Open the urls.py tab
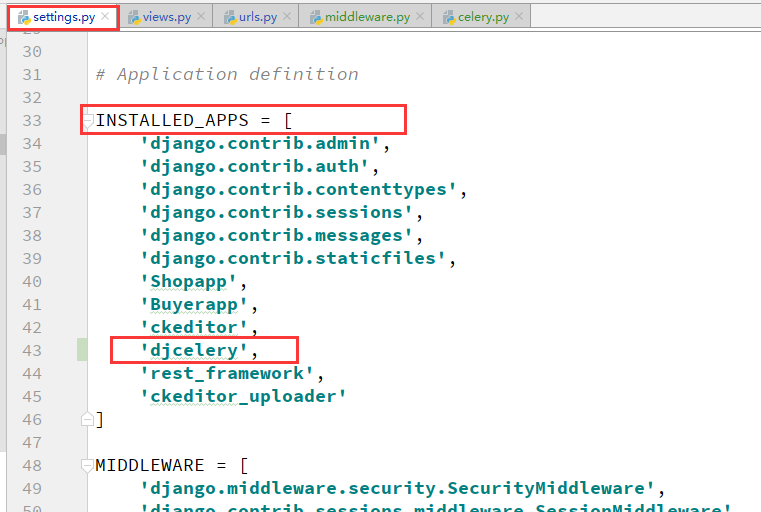This screenshot has height=512, width=761. point(258,17)
